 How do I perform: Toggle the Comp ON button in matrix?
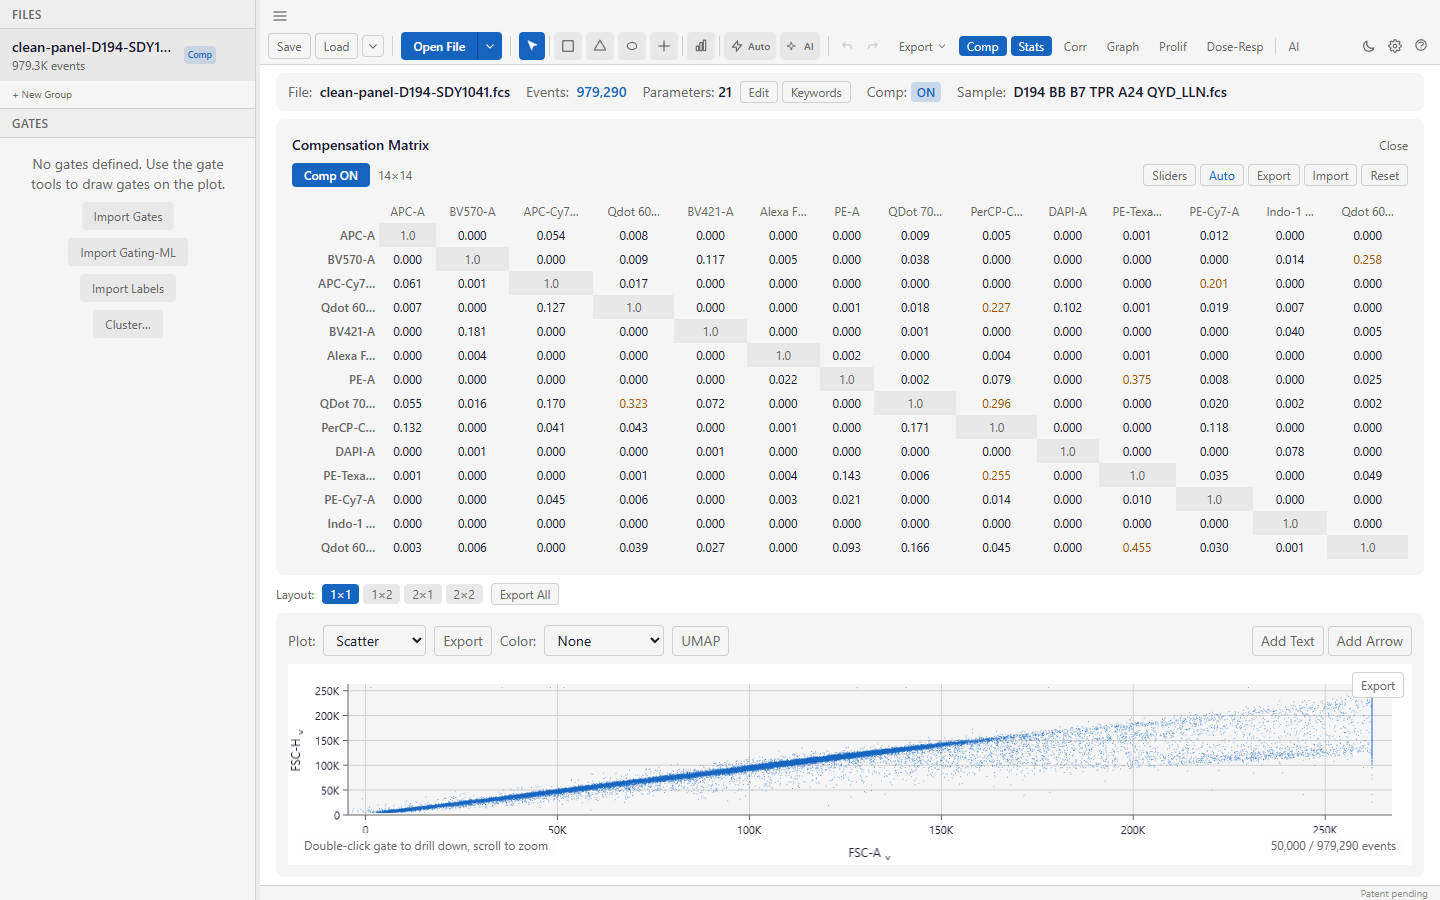click(x=331, y=175)
